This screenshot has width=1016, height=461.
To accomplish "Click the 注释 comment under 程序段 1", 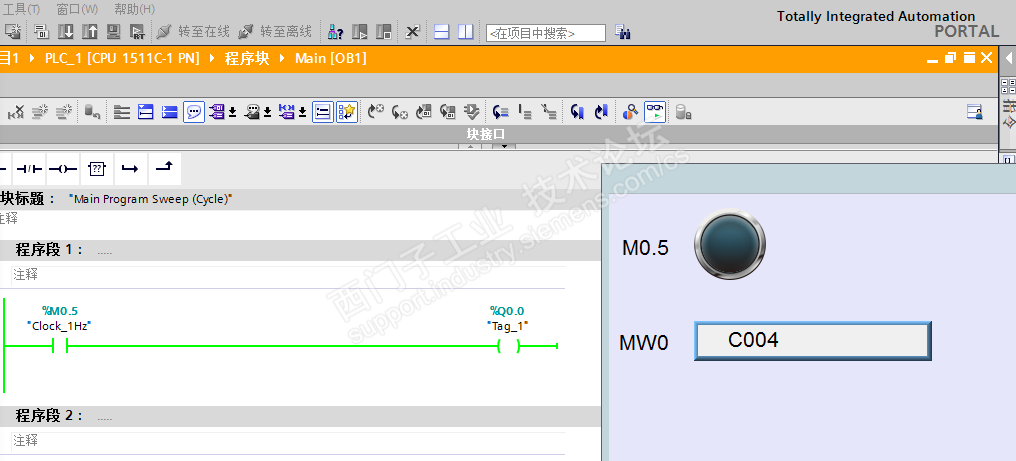I will tap(26, 275).
